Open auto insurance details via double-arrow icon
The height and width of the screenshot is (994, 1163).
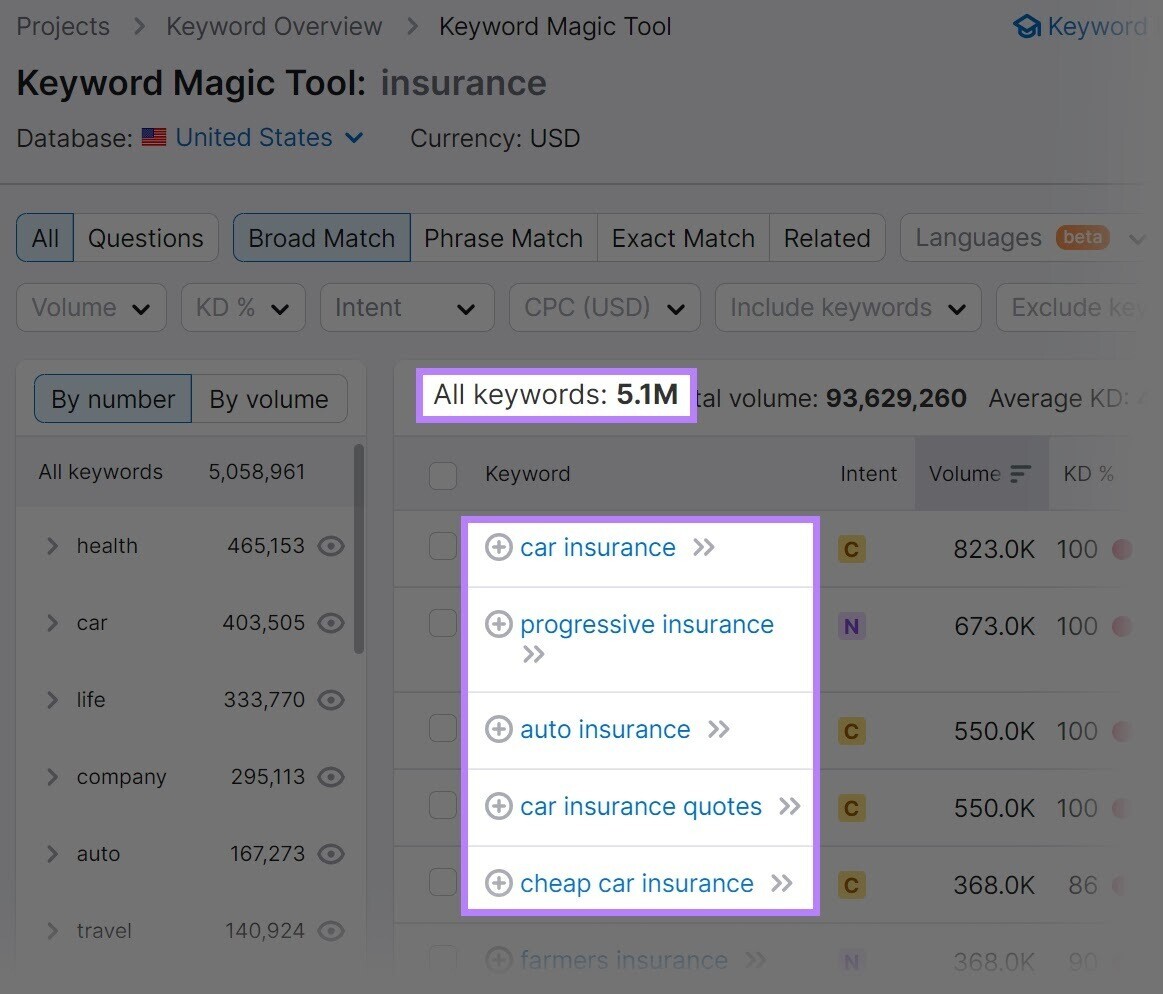coord(718,730)
